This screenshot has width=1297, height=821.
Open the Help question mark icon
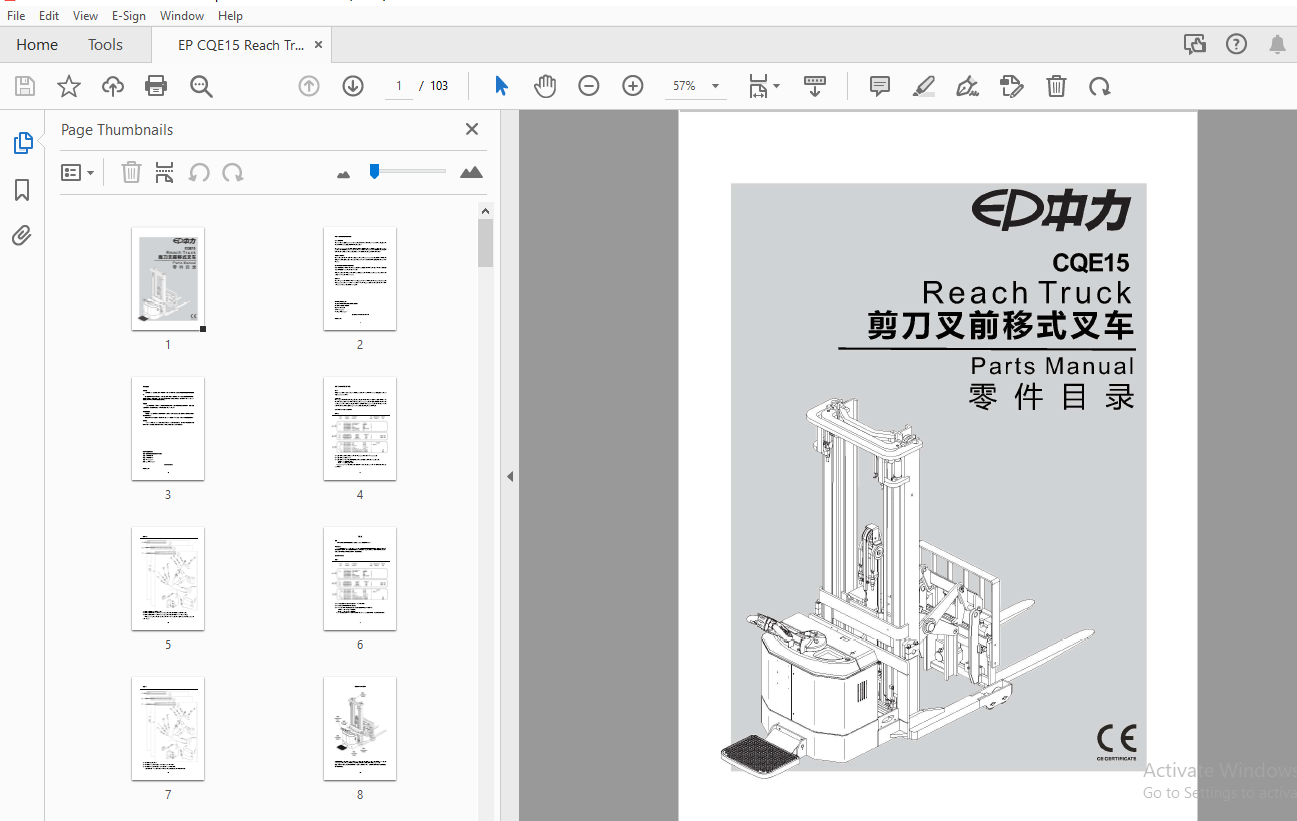pos(1236,44)
